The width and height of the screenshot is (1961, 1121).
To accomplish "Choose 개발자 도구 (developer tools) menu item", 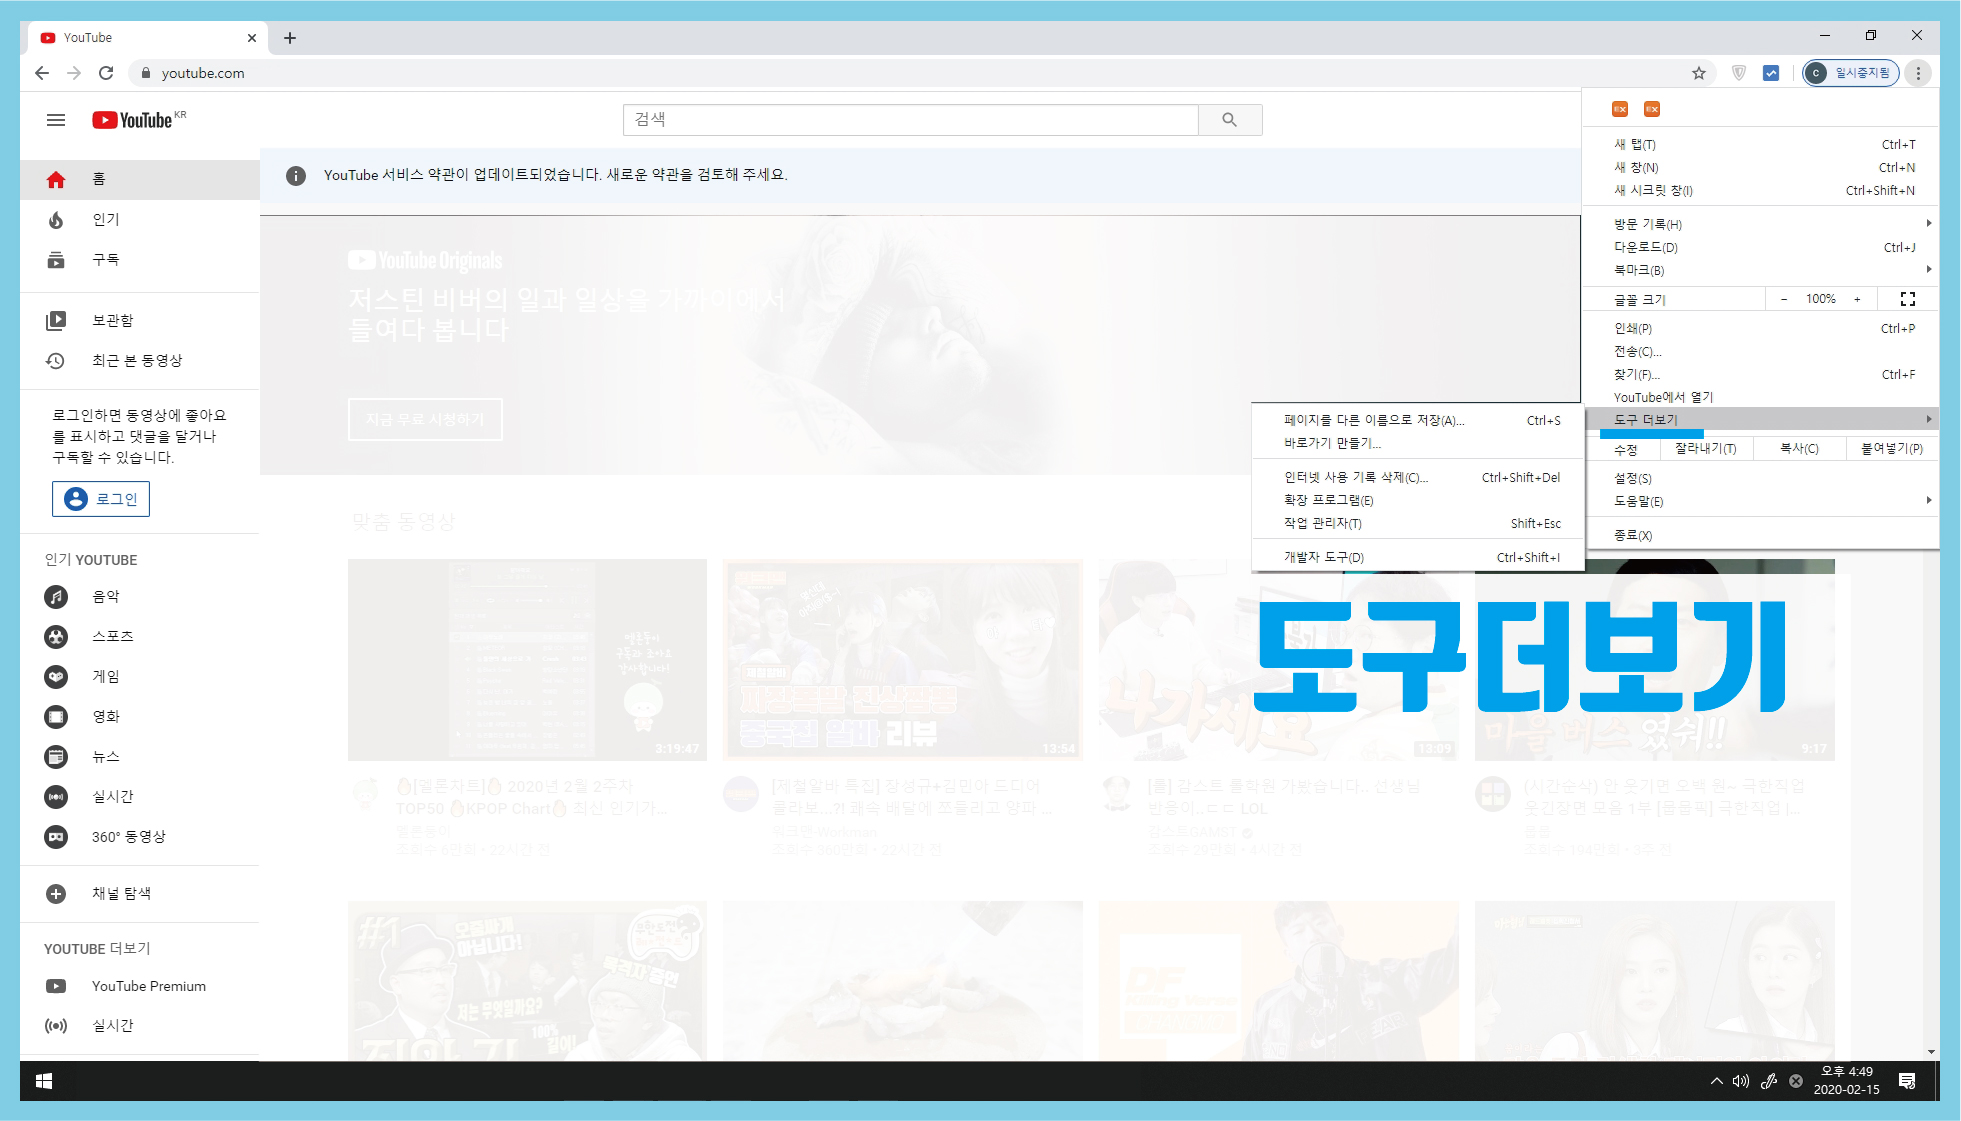I will 1324,557.
